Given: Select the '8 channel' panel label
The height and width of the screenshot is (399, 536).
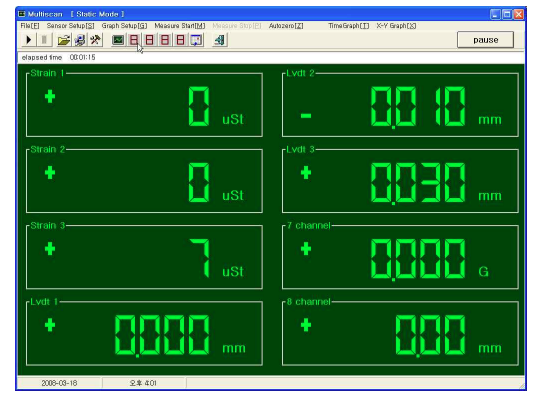Looking at the screenshot, I should [x=309, y=302].
